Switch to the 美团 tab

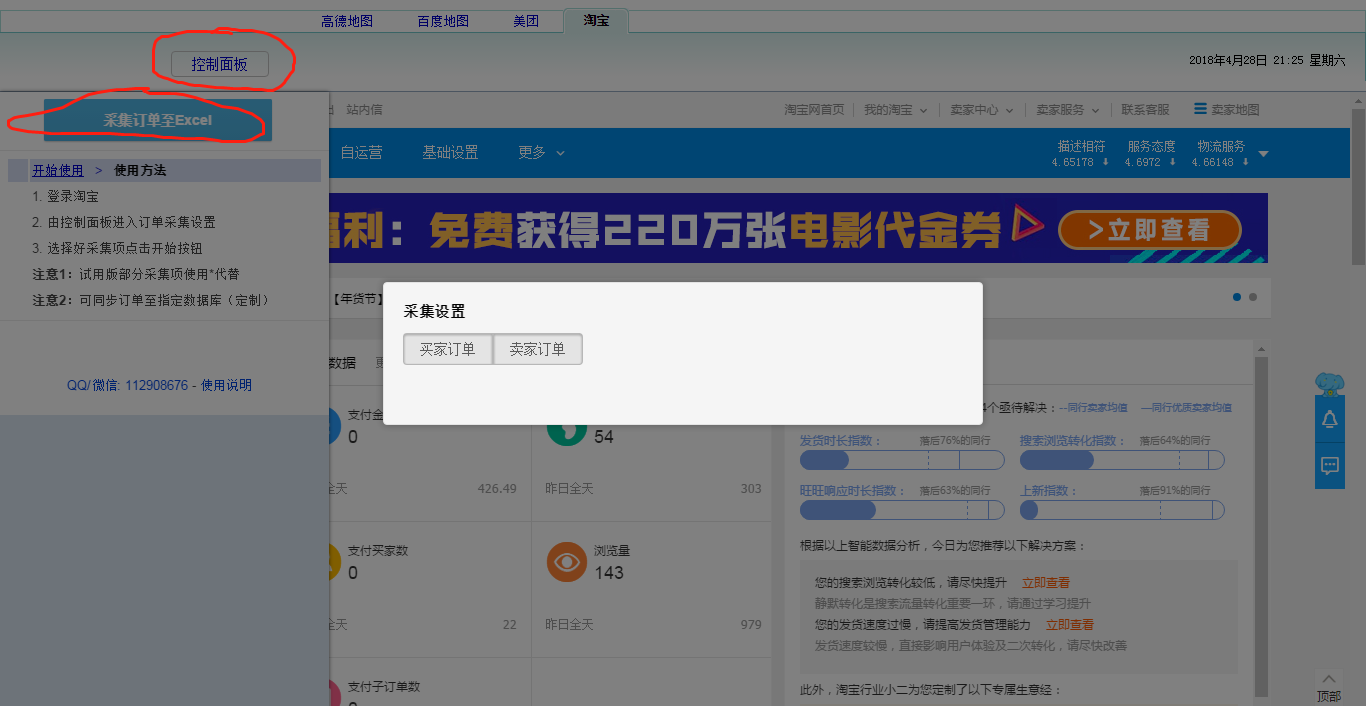click(526, 21)
